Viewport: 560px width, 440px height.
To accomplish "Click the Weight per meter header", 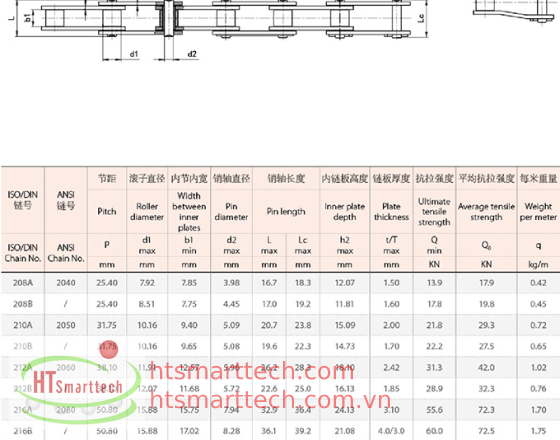I will pyautogui.click(x=538, y=211).
